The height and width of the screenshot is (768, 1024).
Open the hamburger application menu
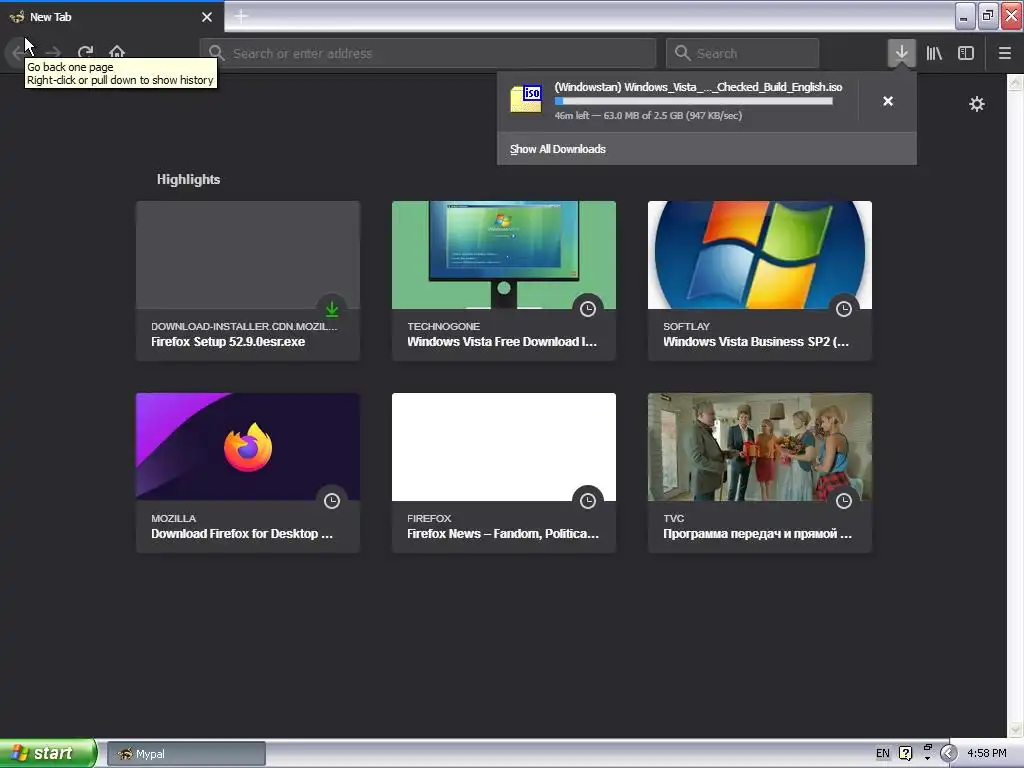tap(1004, 53)
